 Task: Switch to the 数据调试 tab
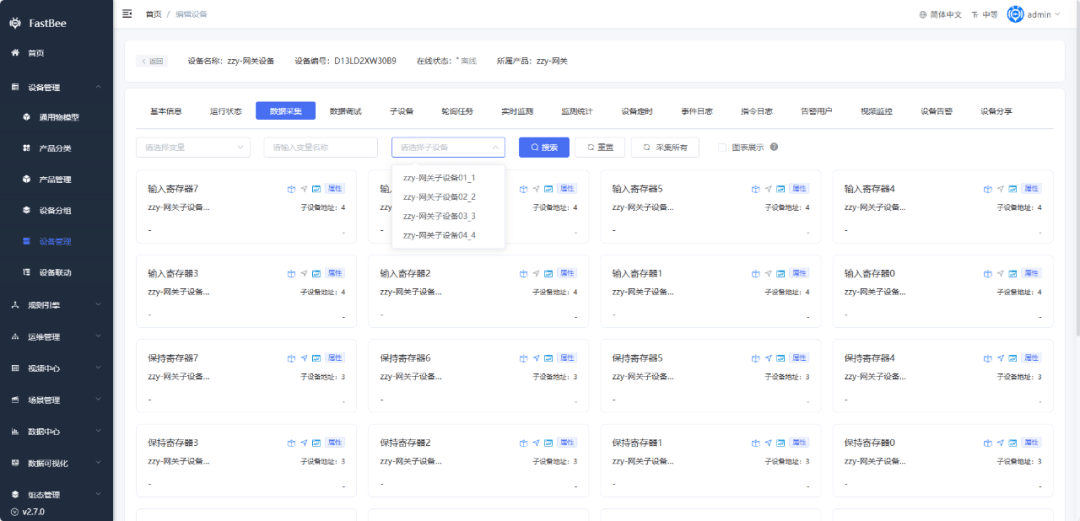(x=345, y=111)
